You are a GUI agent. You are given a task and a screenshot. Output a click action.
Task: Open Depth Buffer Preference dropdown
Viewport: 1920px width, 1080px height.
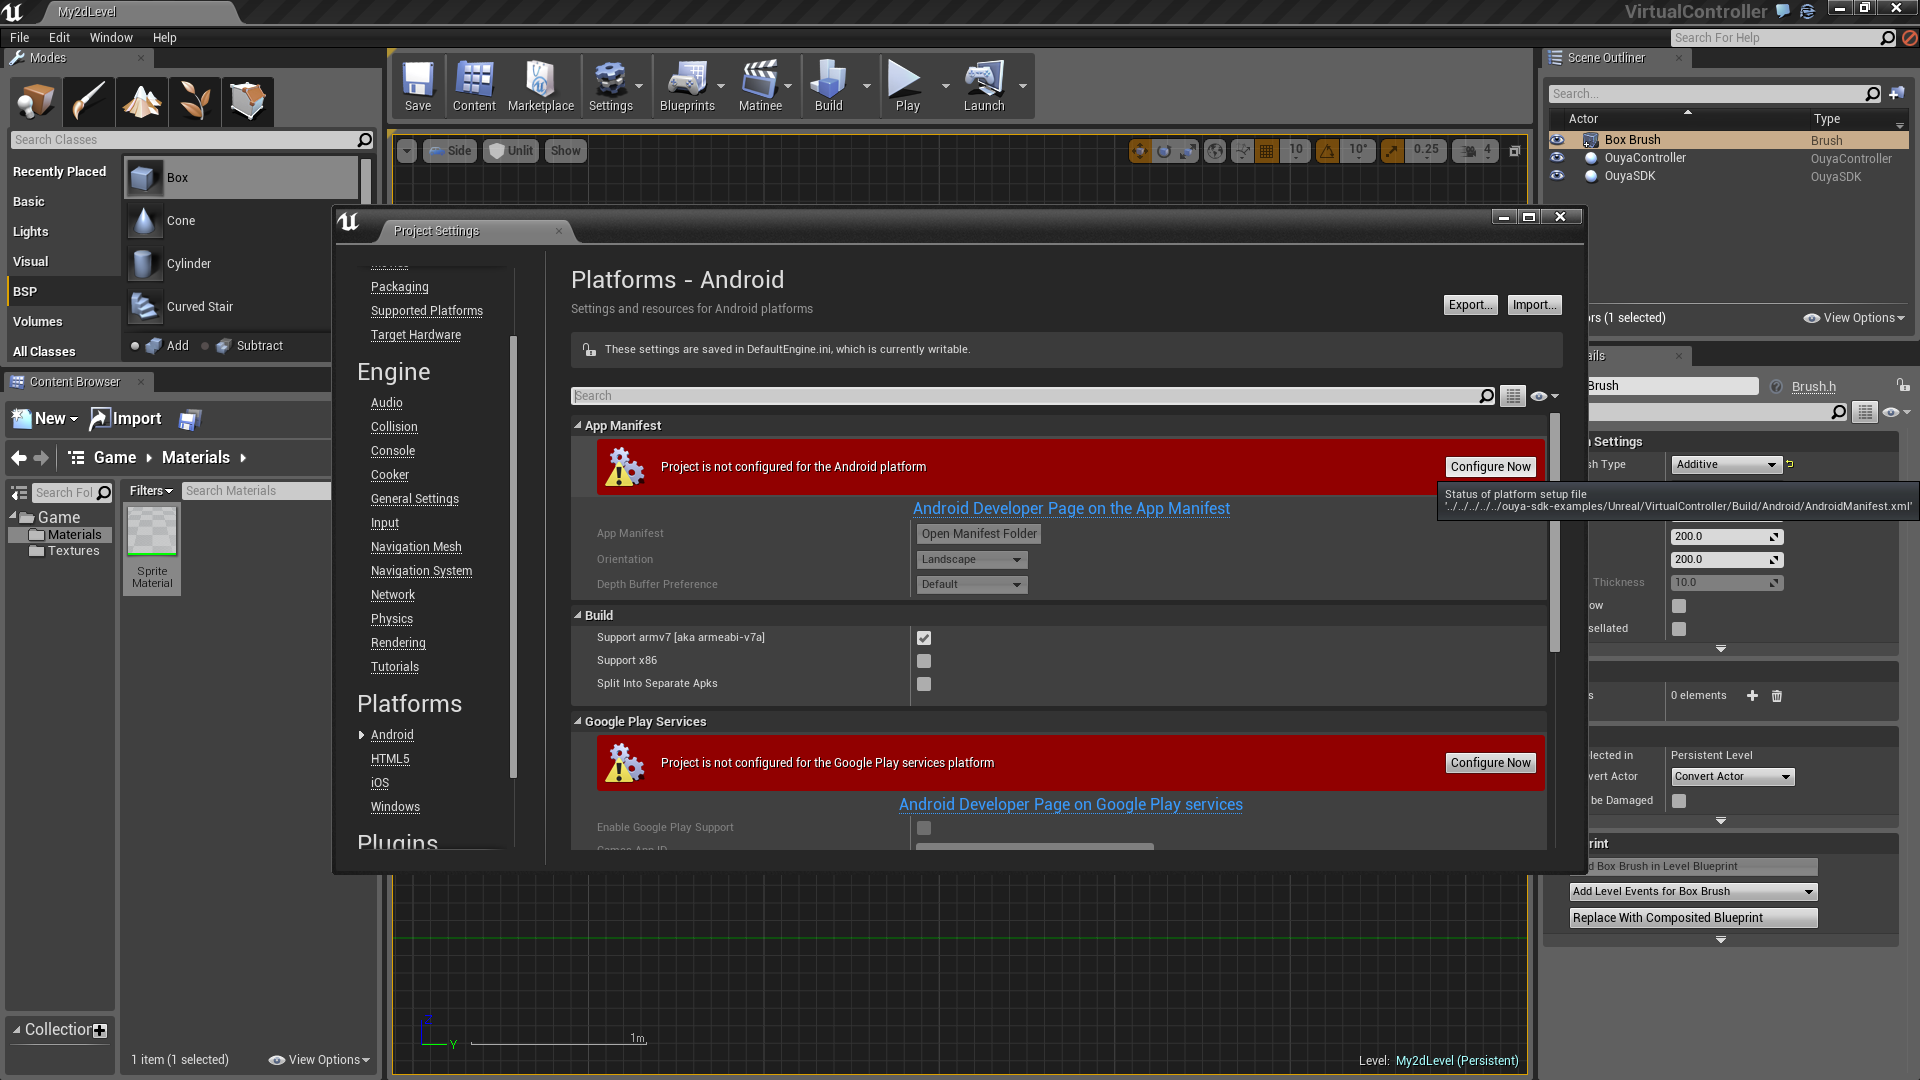click(x=971, y=585)
